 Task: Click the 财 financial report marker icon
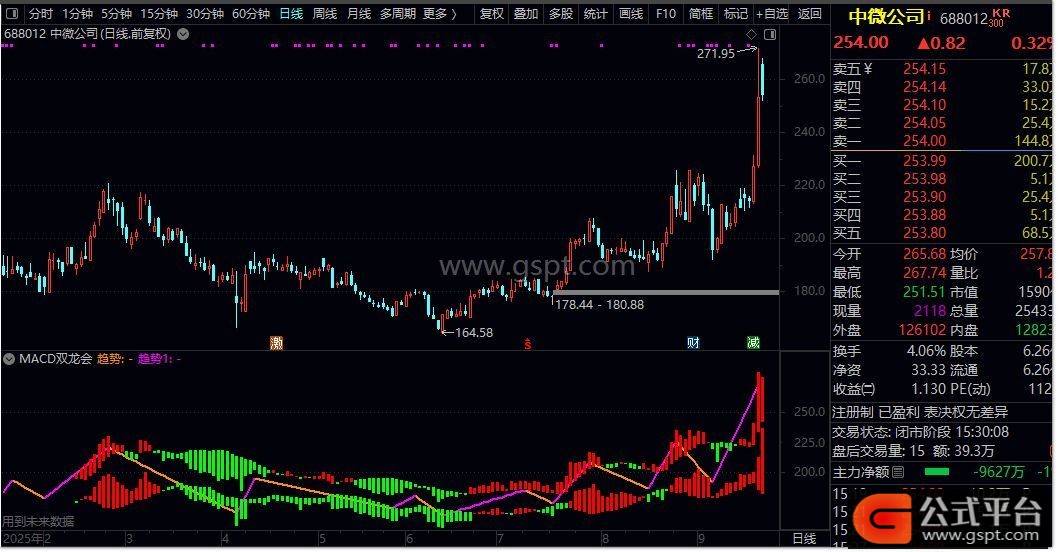pyautogui.click(x=693, y=343)
